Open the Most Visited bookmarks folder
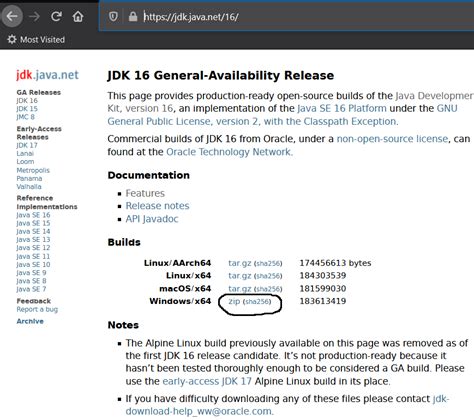Image resolution: width=474 pixels, height=420 pixels. click(x=36, y=39)
